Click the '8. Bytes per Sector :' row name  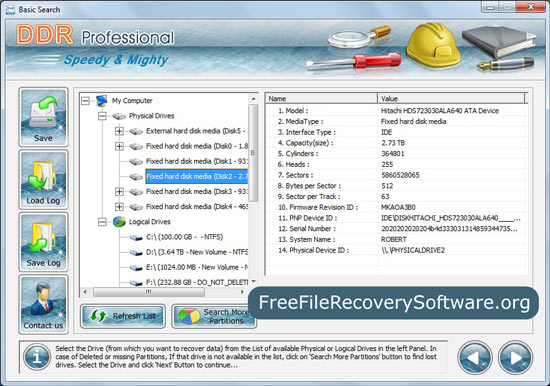click(309, 186)
